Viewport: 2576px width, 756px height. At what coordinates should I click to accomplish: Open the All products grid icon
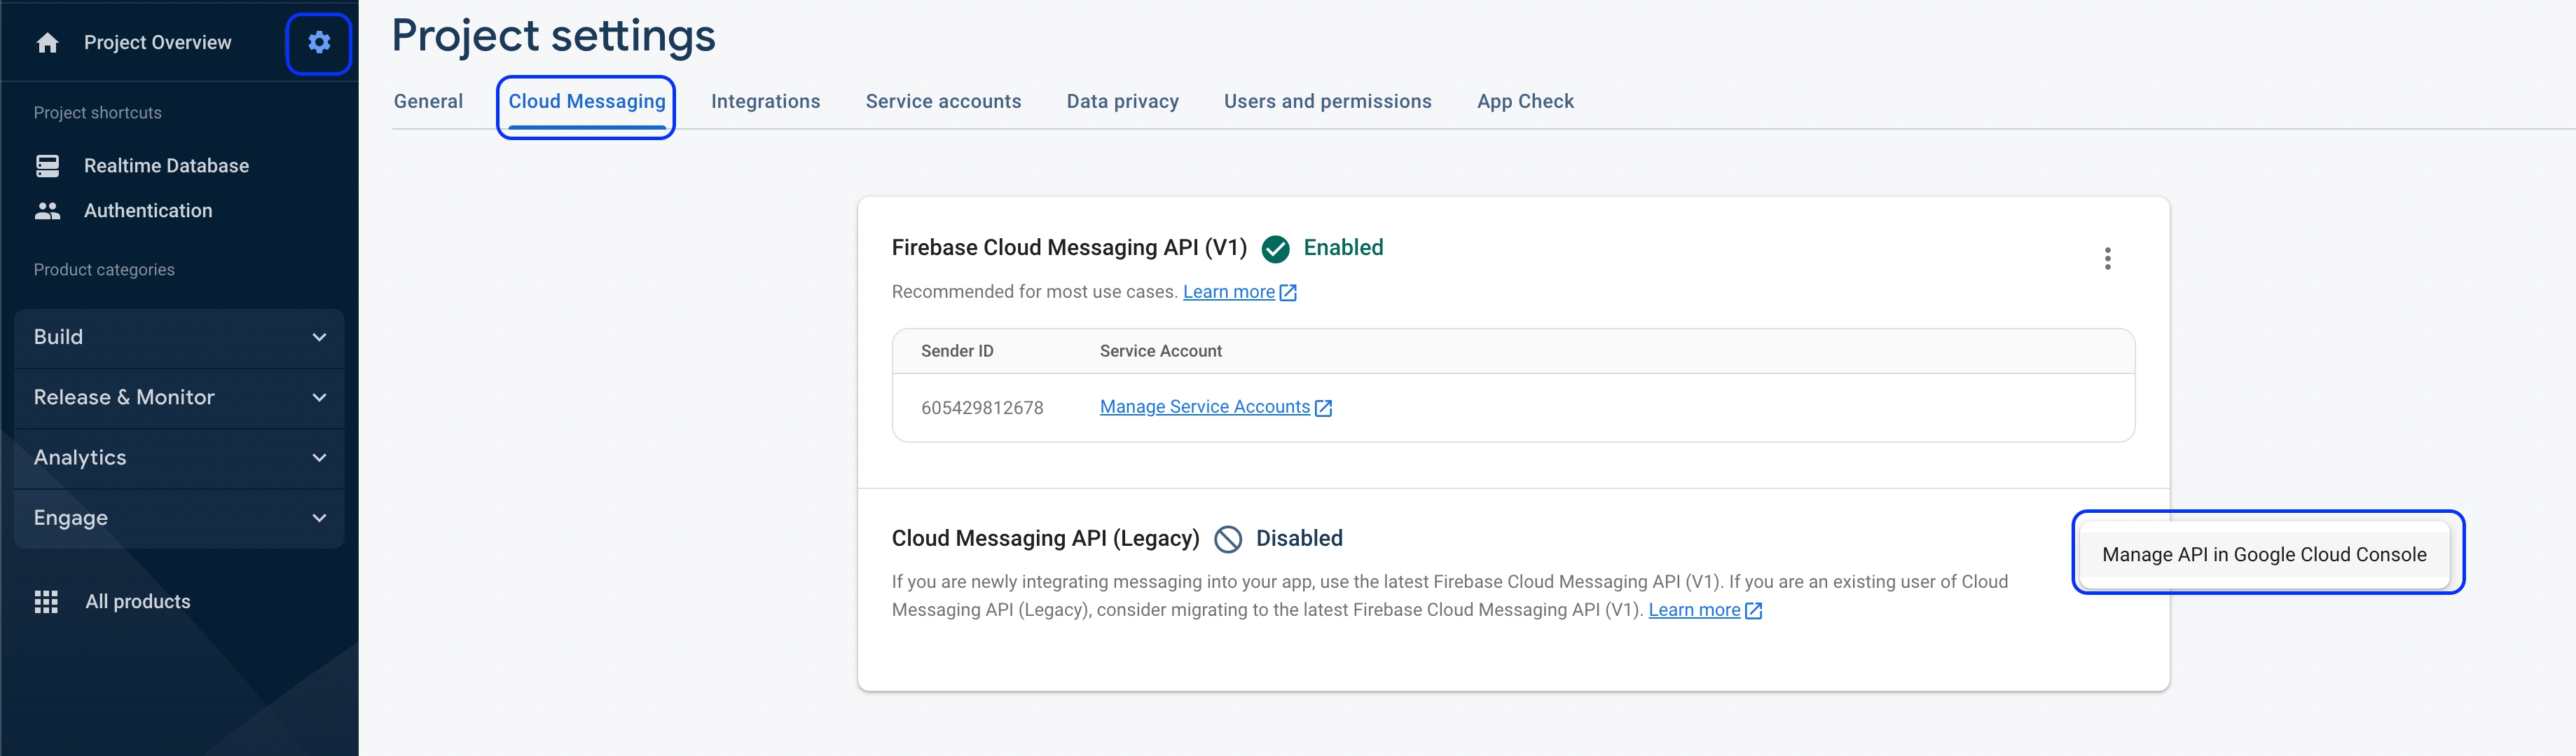tap(46, 601)
